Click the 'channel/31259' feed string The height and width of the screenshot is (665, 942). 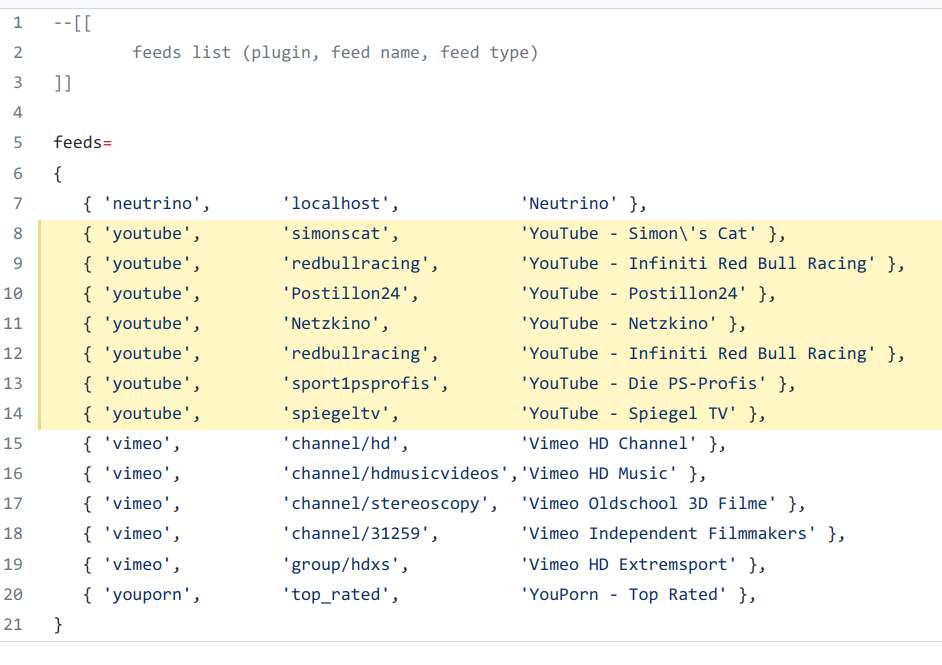pyautogui.click(x=359, y=533)
